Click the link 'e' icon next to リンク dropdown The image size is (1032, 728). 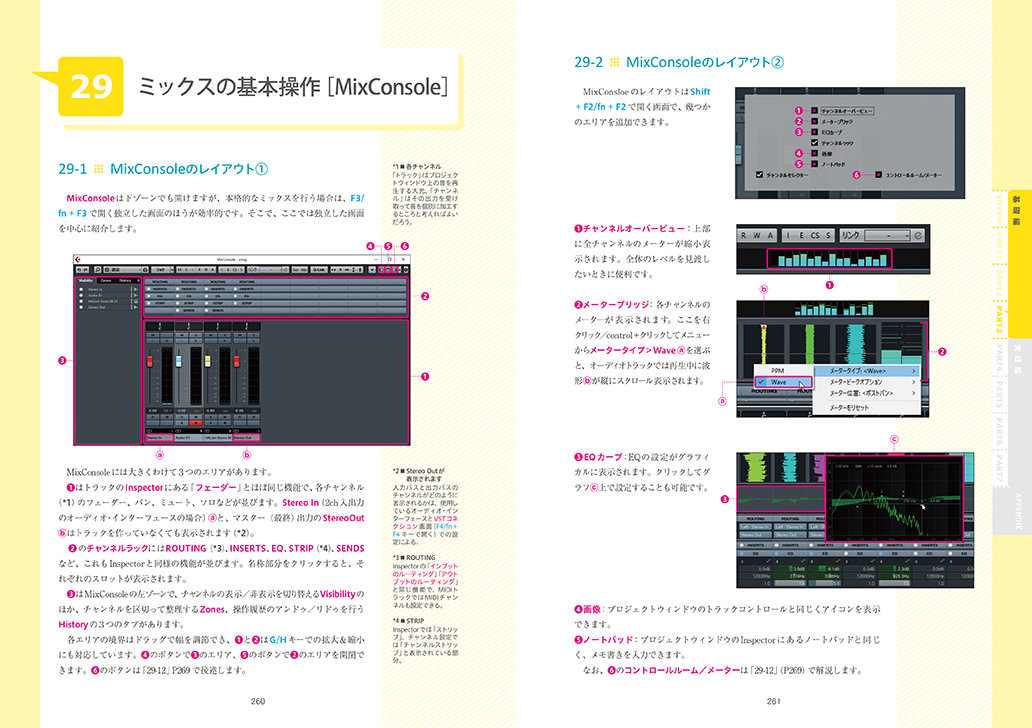click(918, 235)
